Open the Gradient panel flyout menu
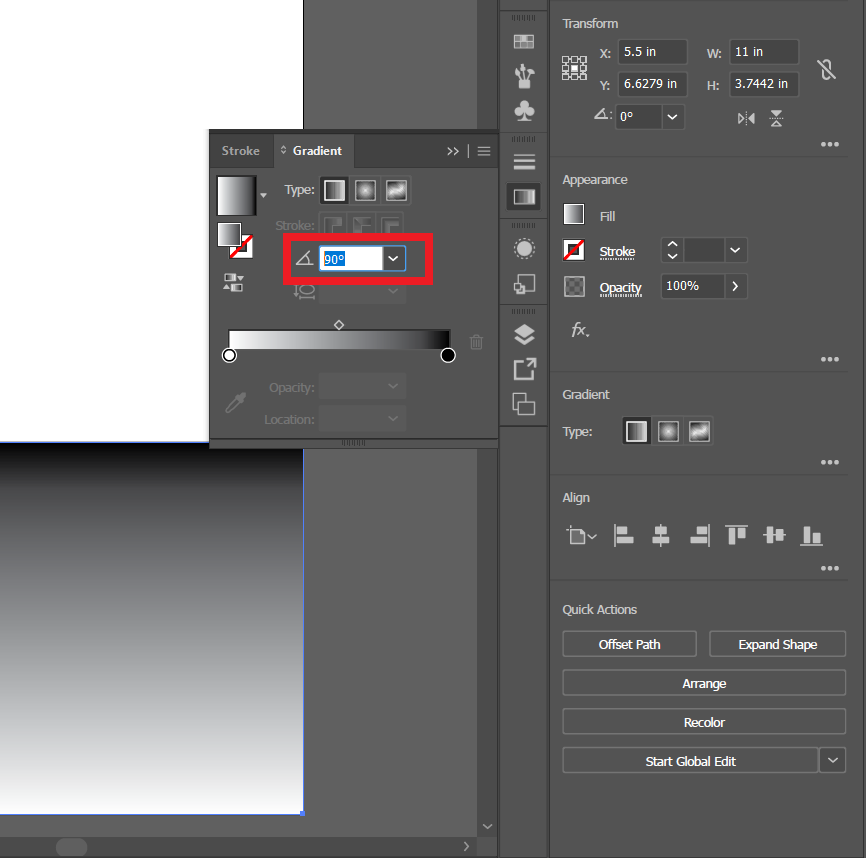866x858 pixels. (x=485, y=151)
